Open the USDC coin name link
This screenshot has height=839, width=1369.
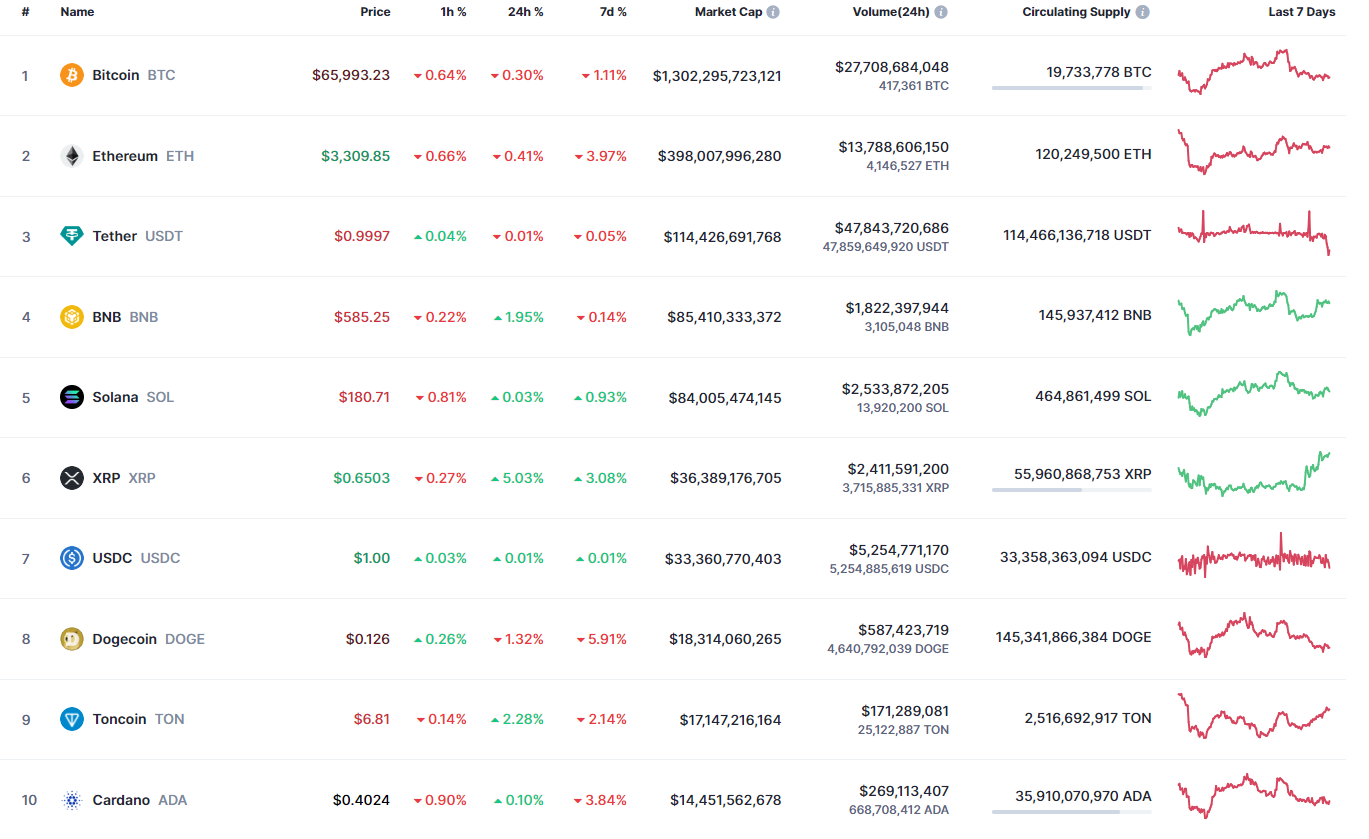point(112,558)
